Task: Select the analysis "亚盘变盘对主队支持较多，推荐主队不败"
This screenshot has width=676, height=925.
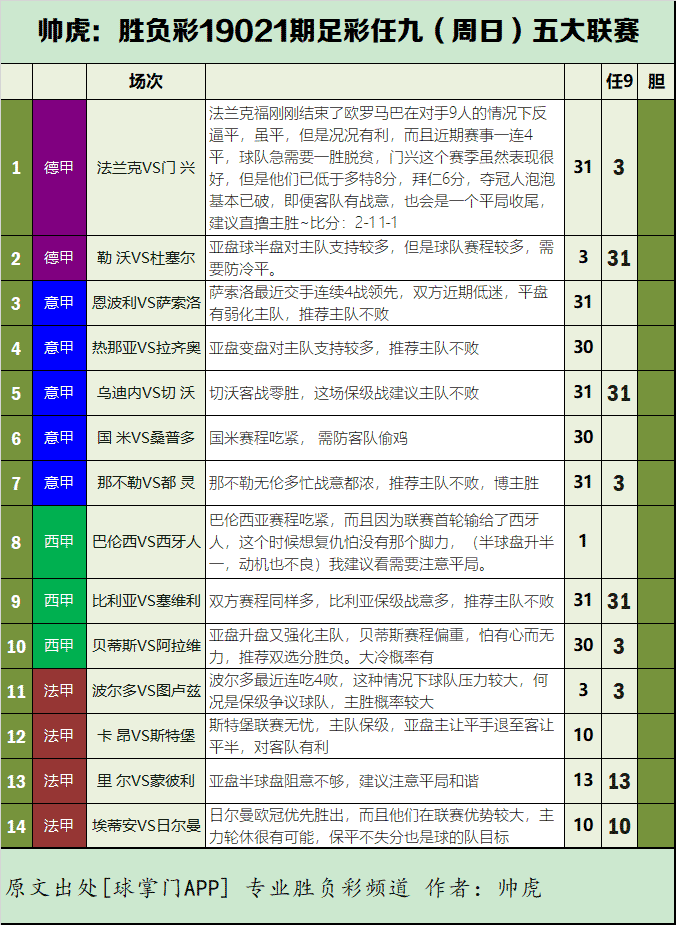Action: tap(385, 347)
